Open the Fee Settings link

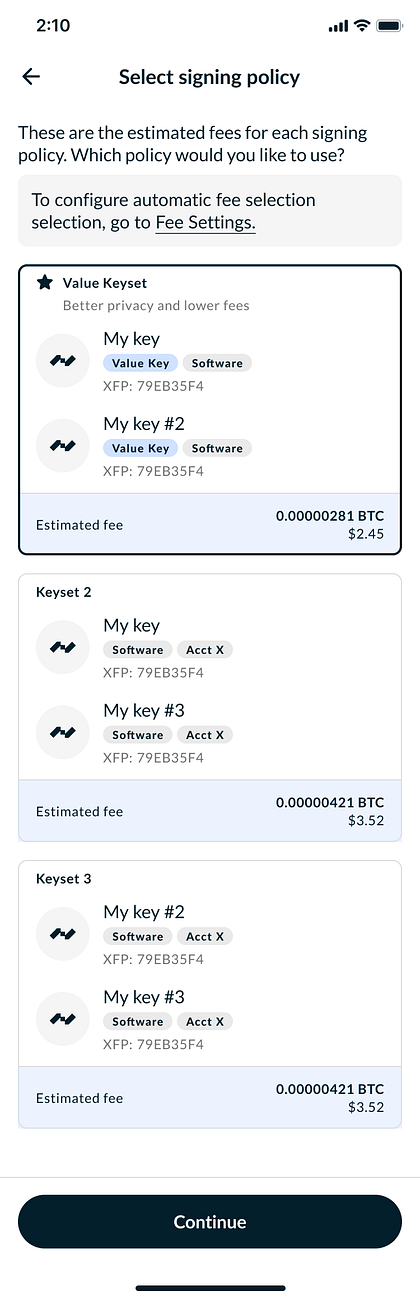click(x=206, y=223)
